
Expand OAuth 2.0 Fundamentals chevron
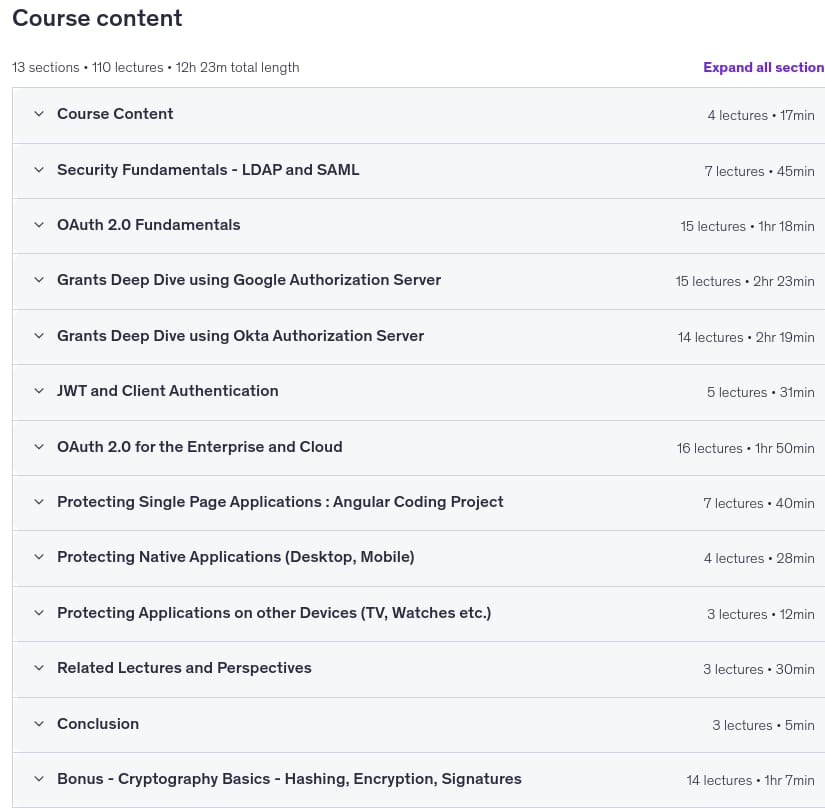click(39, 225)
